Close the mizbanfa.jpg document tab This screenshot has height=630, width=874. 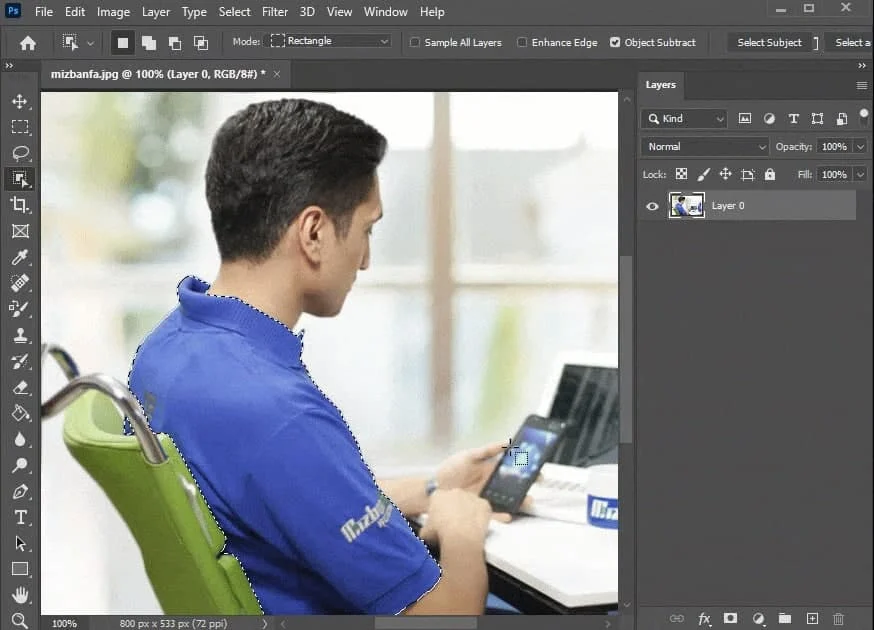(276, 74)
